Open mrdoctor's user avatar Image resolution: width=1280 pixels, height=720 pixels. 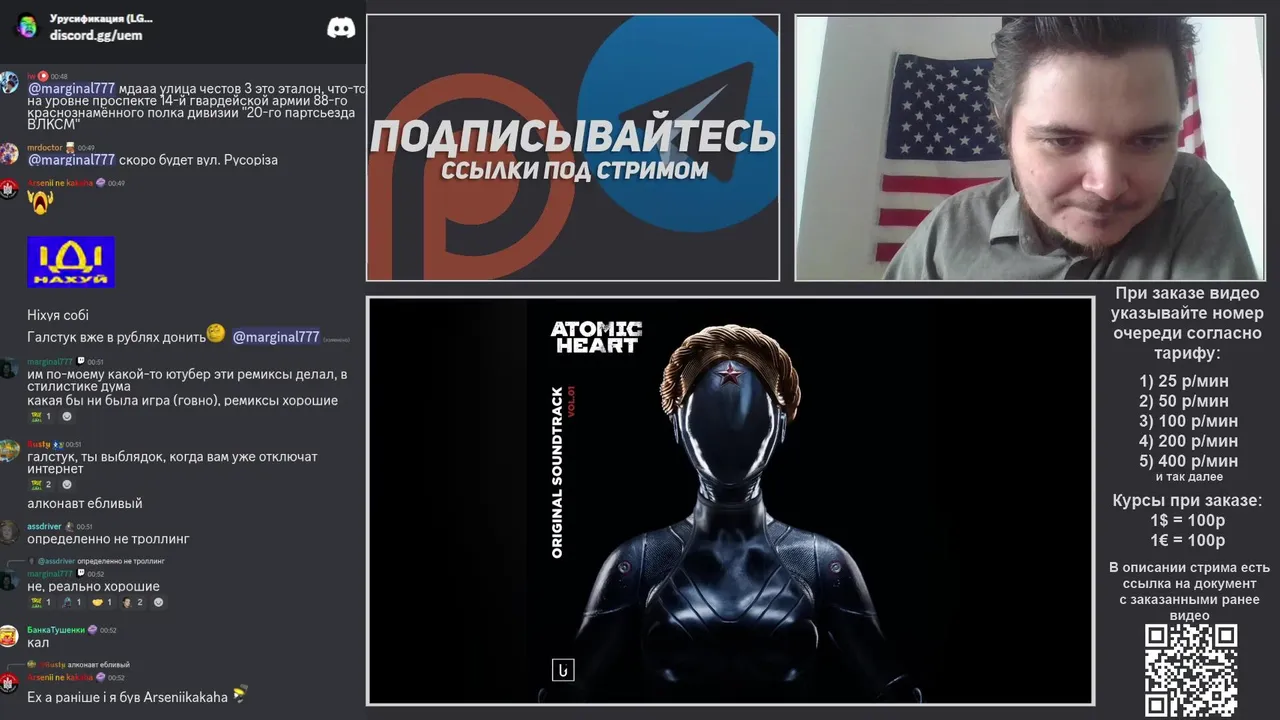9,153
